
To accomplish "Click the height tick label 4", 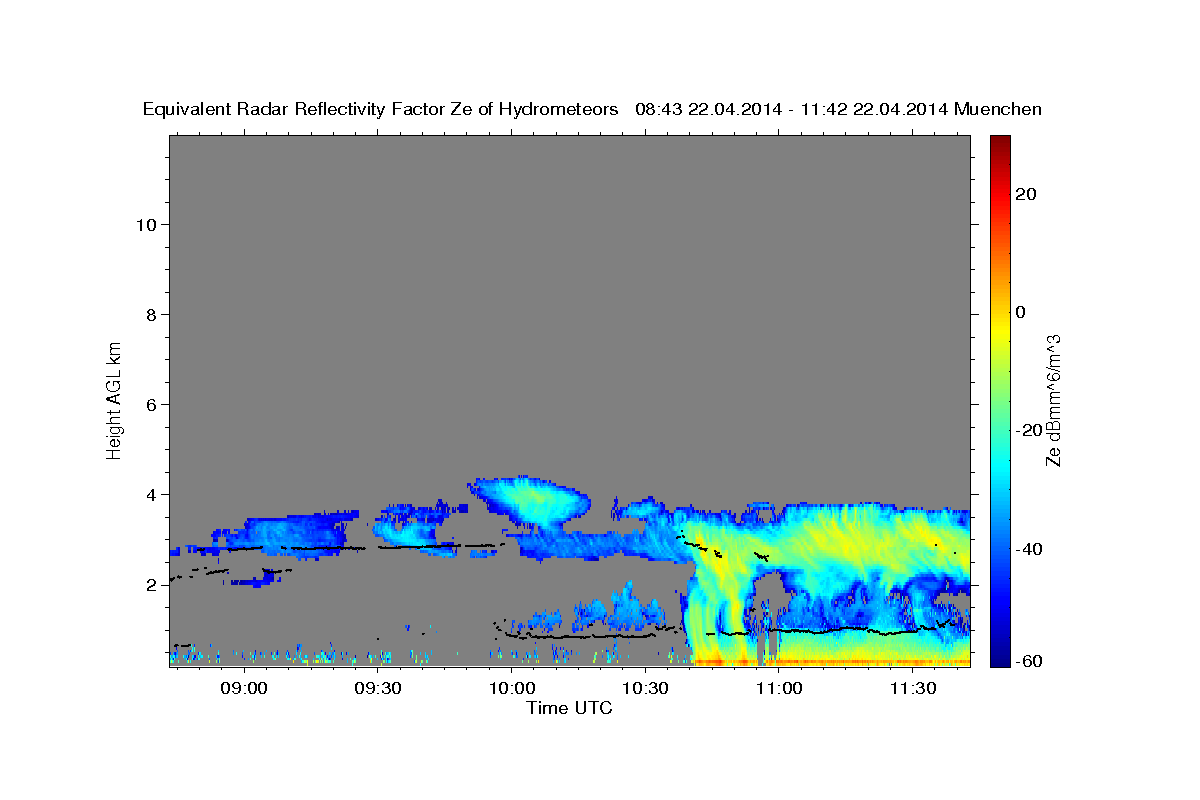I will point(152,494).
